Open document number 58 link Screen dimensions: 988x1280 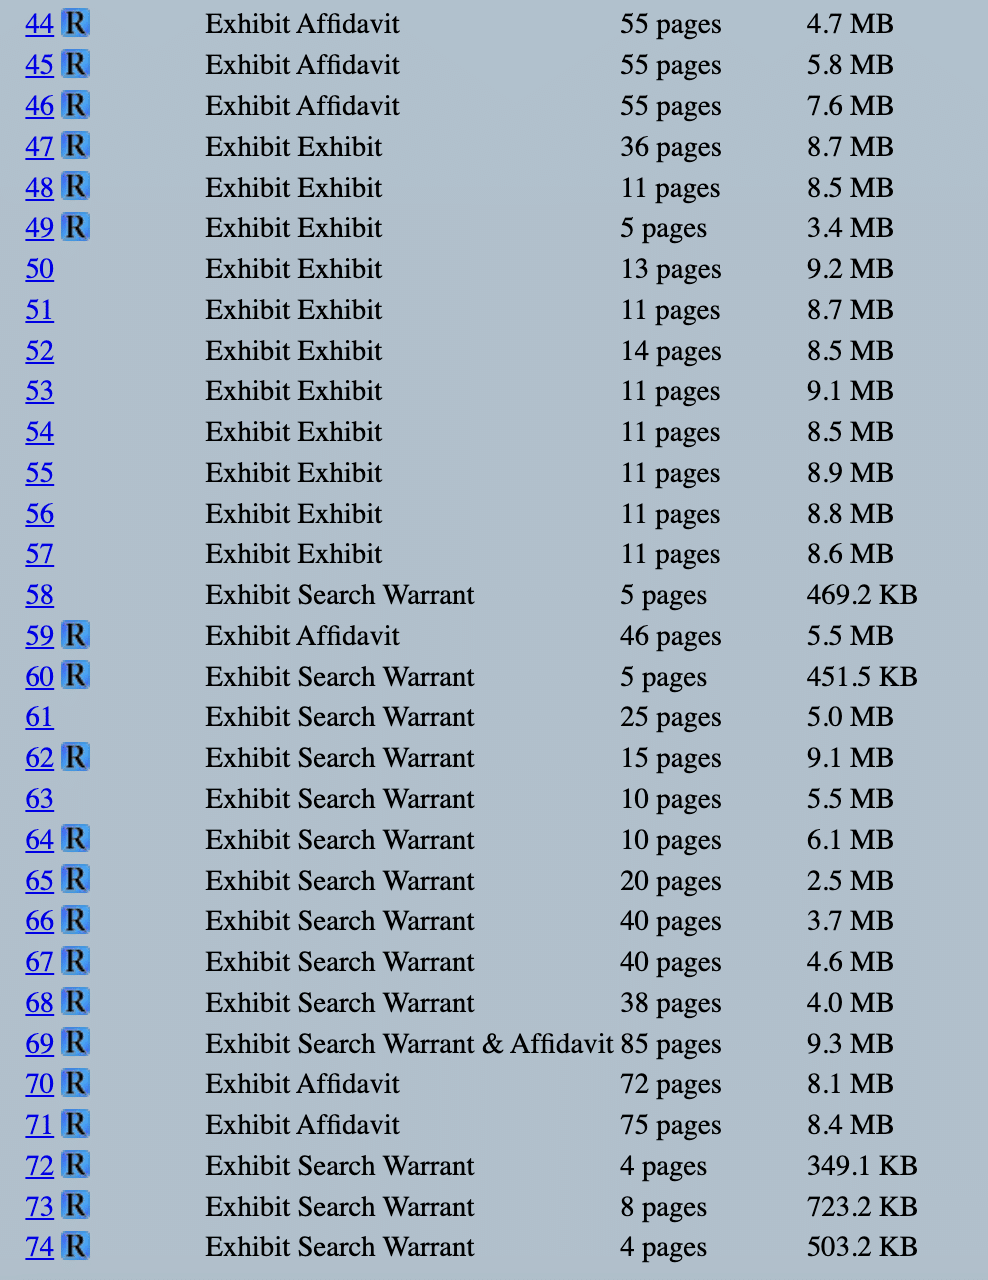[40, 595]
